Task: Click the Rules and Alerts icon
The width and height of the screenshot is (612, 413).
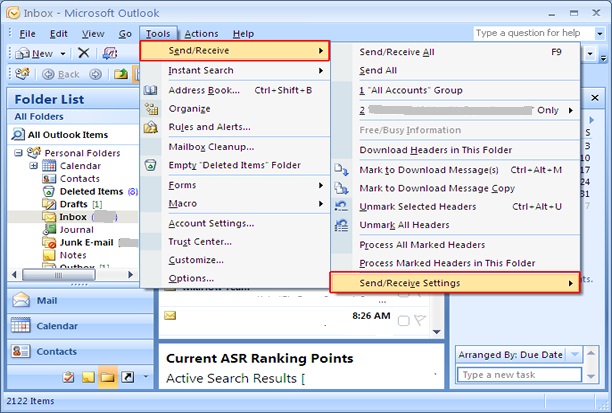Action: [151, 127]
